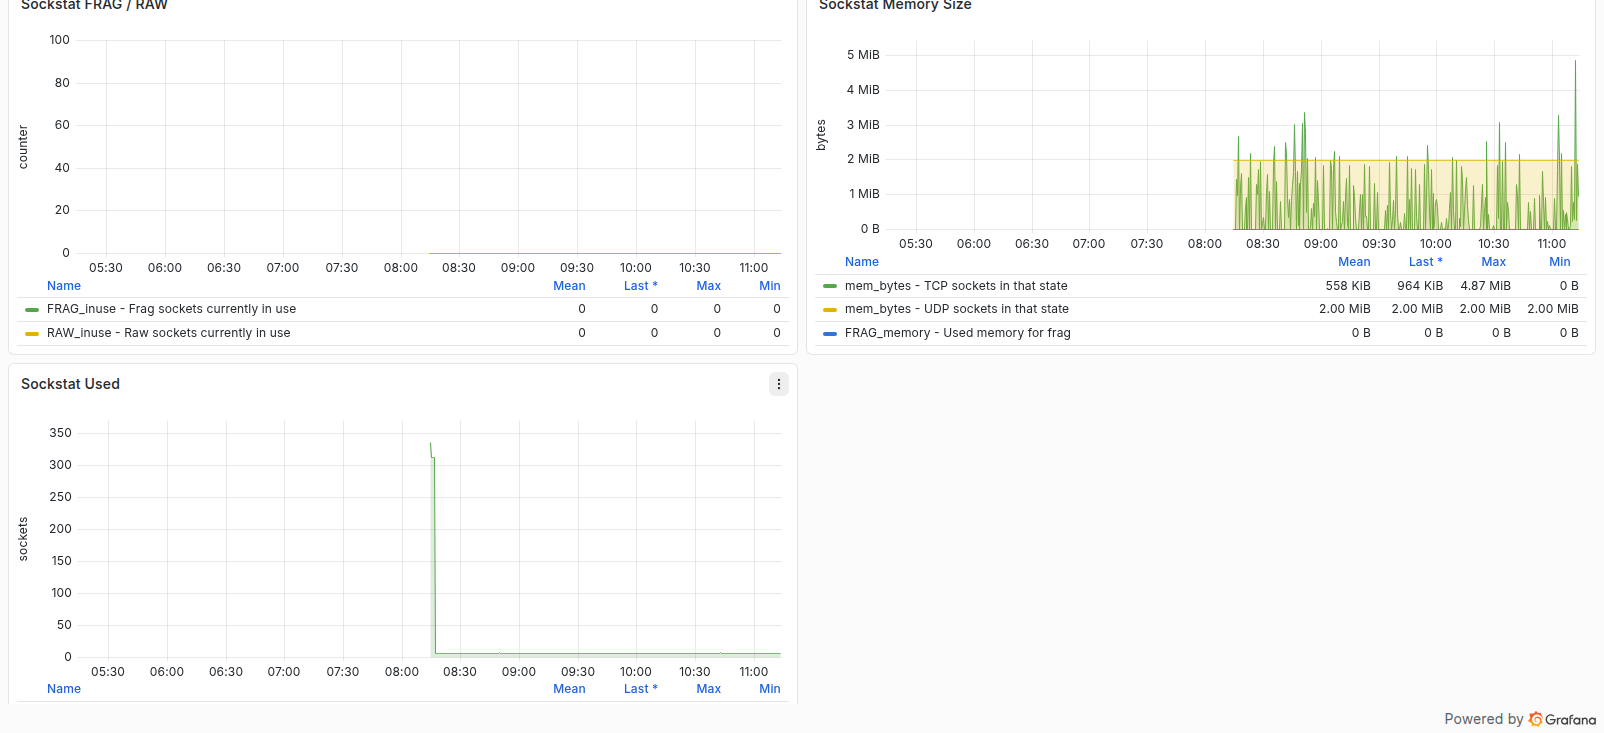The width and height of the screenshot is (1604, 733).
Task: Isolate RAW_inuse - Raw sockets currently in use
Action: 168,333
